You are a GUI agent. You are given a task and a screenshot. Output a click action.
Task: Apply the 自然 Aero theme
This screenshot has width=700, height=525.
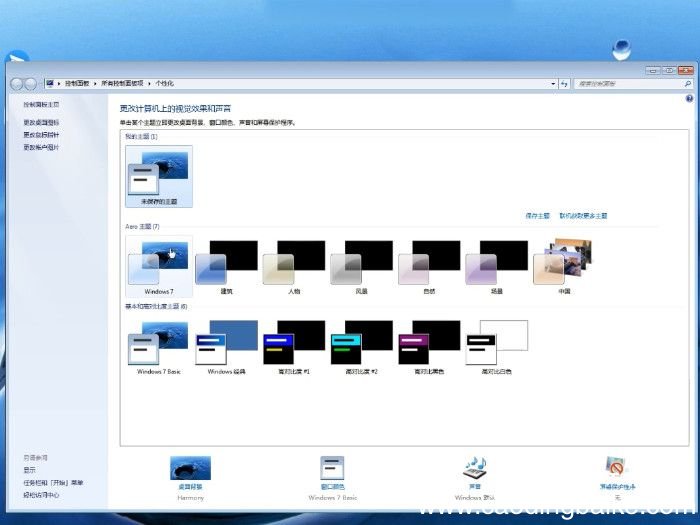(429, 267)
